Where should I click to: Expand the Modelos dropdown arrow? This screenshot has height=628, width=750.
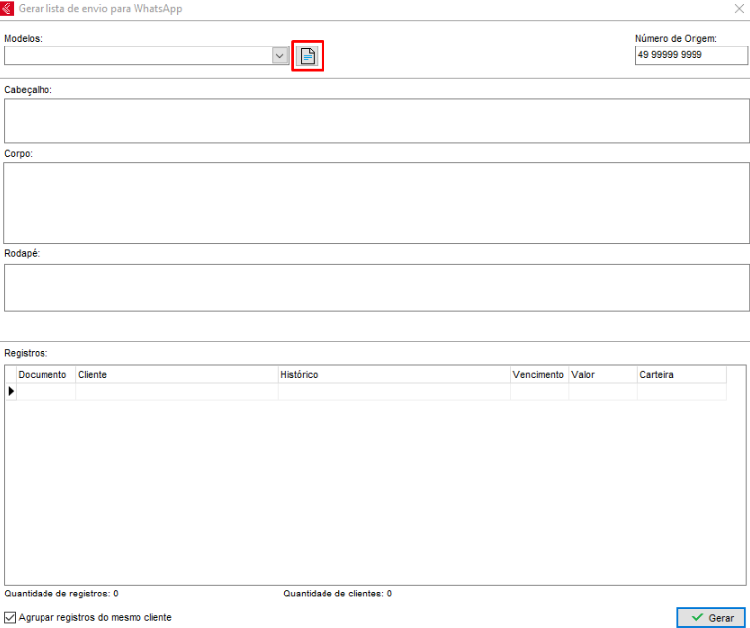(280, 56)
